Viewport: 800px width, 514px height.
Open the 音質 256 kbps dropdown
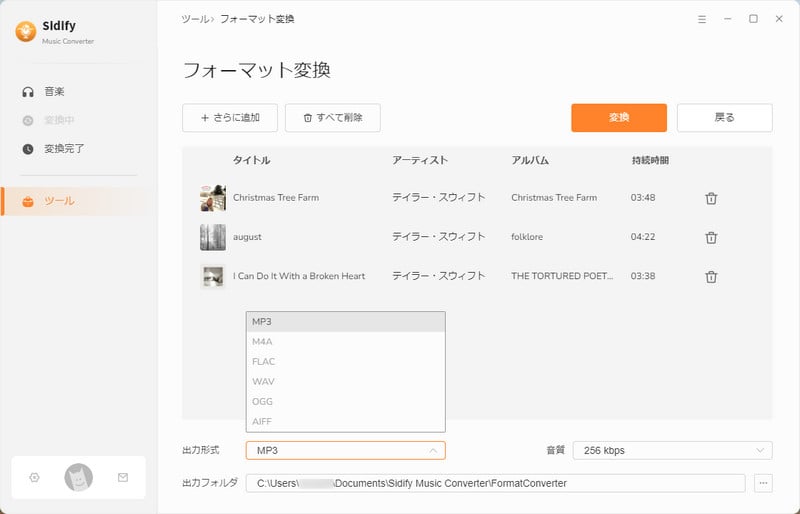[x=672, y=451]
